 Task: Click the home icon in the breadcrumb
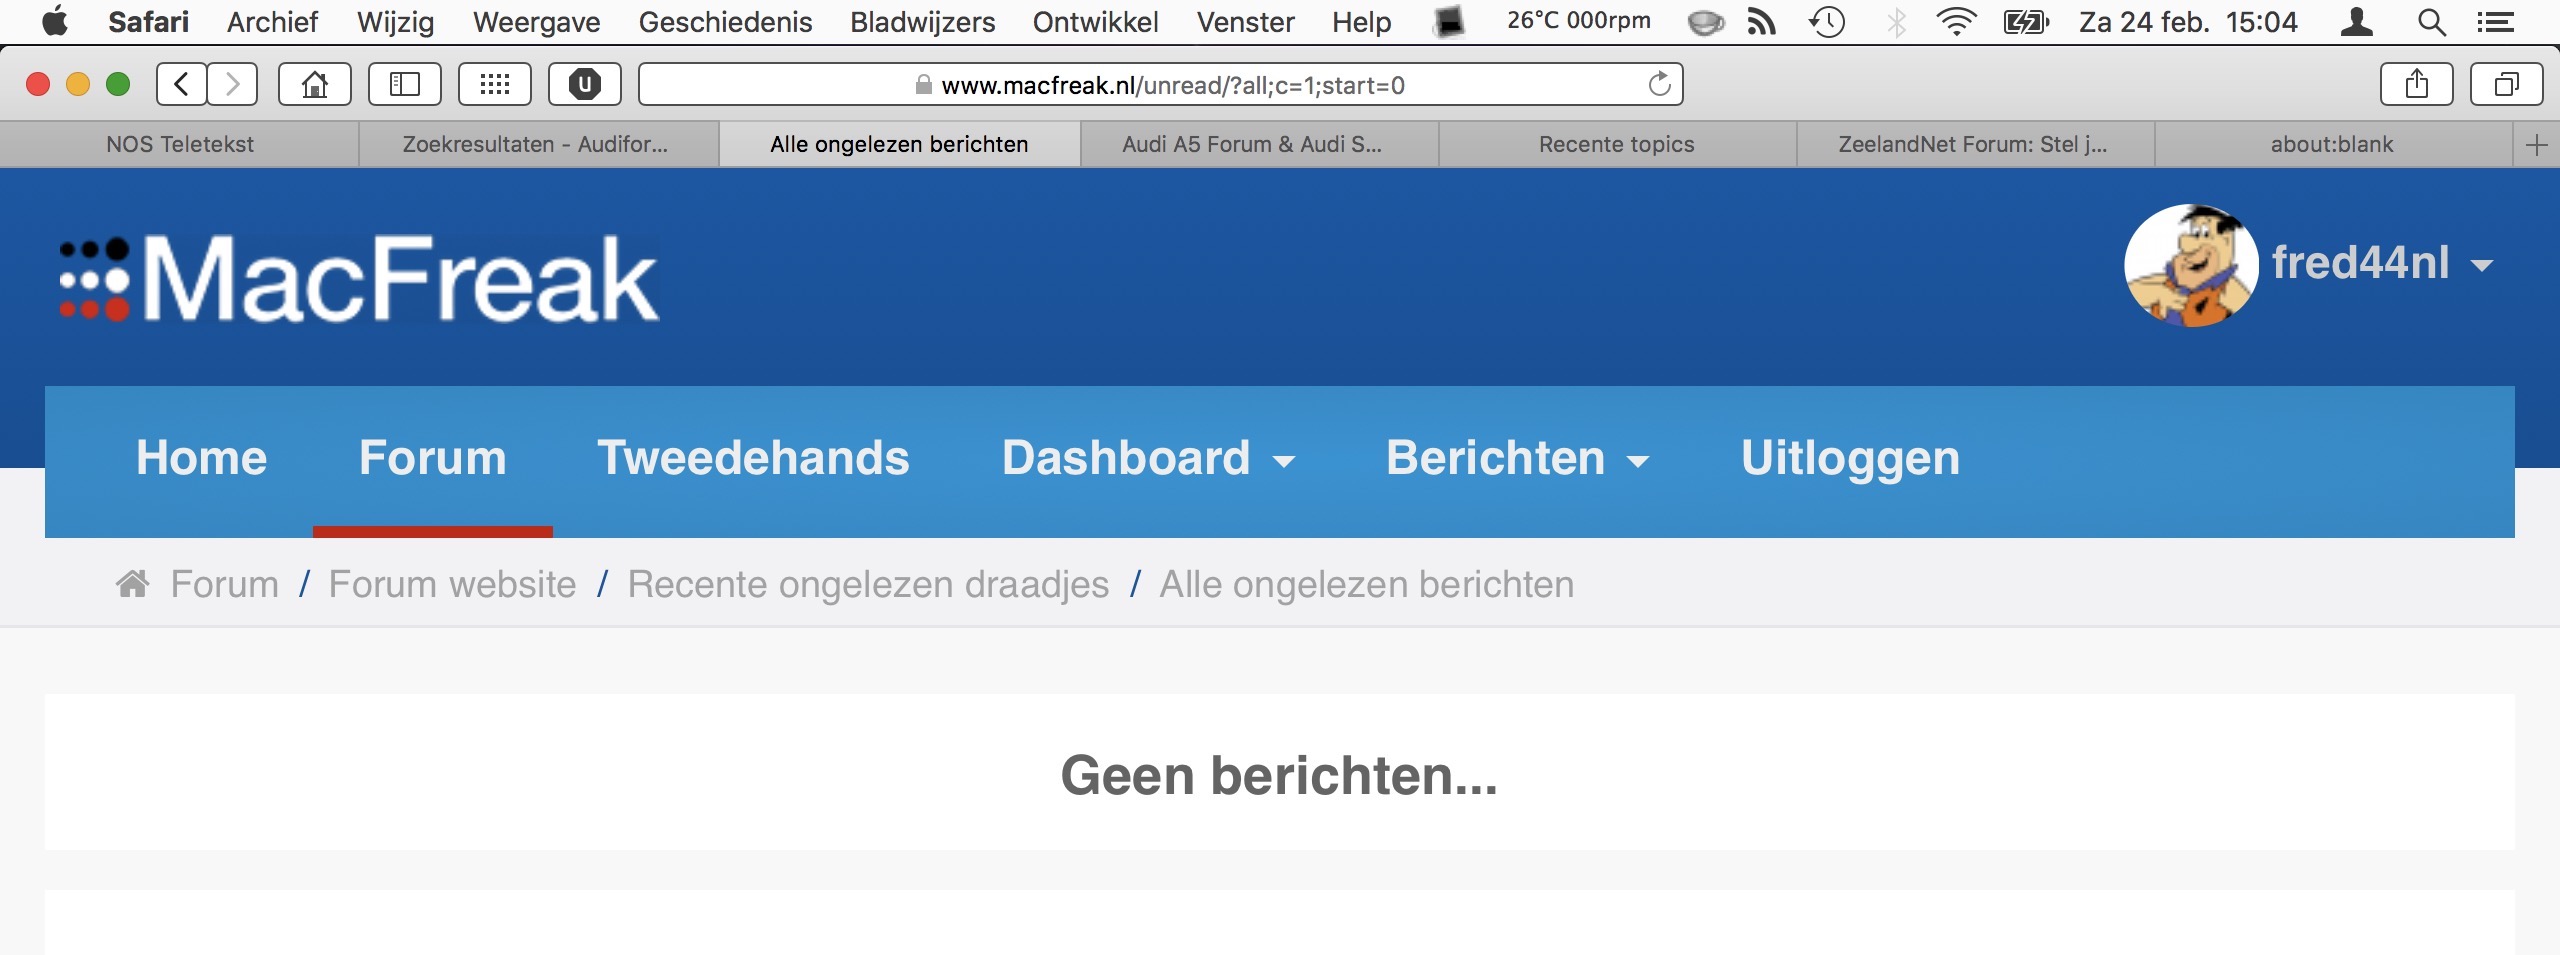(x=133, y=584)
